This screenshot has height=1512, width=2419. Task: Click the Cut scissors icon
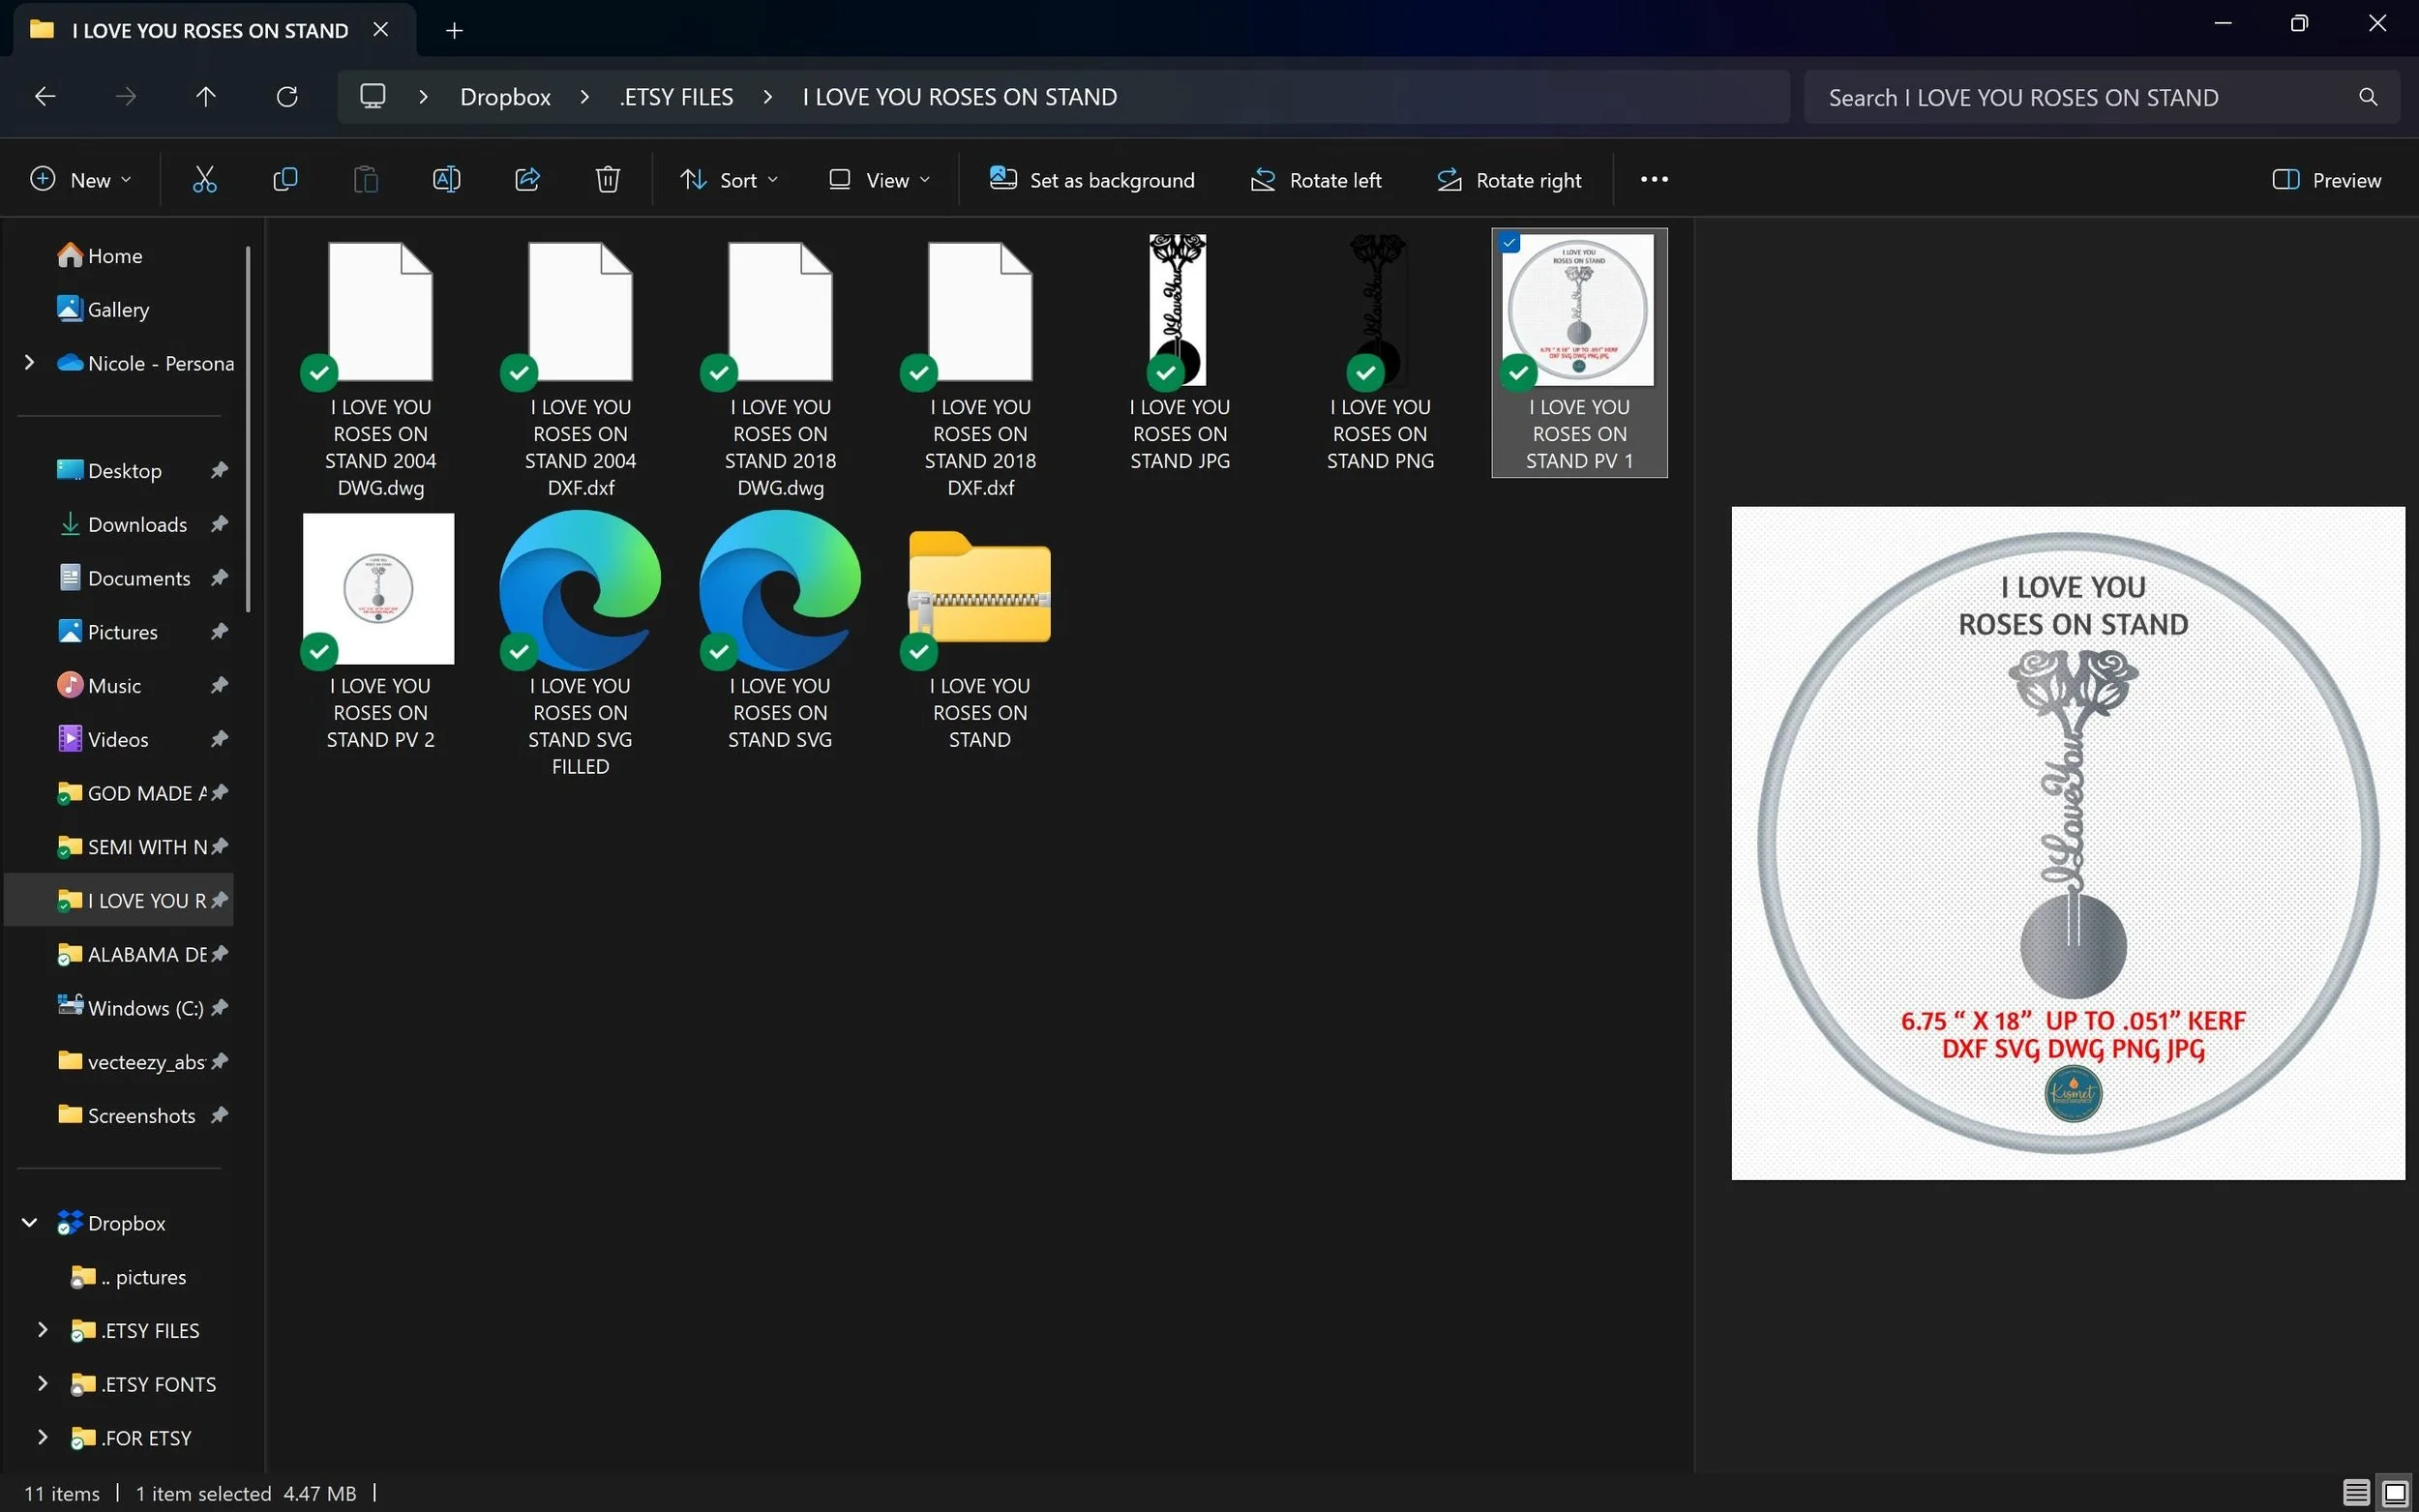[204, 180]
